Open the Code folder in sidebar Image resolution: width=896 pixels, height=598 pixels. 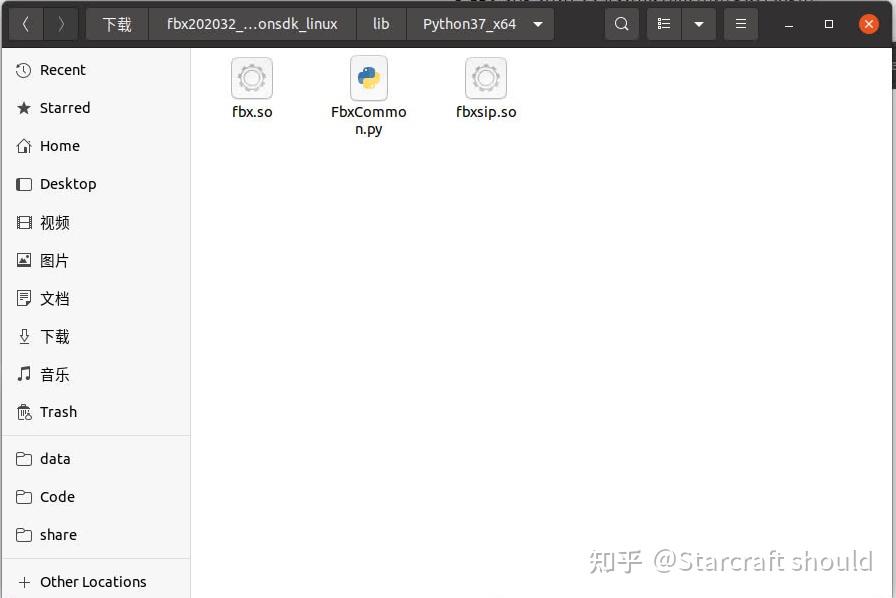click(x=59, y=497)
